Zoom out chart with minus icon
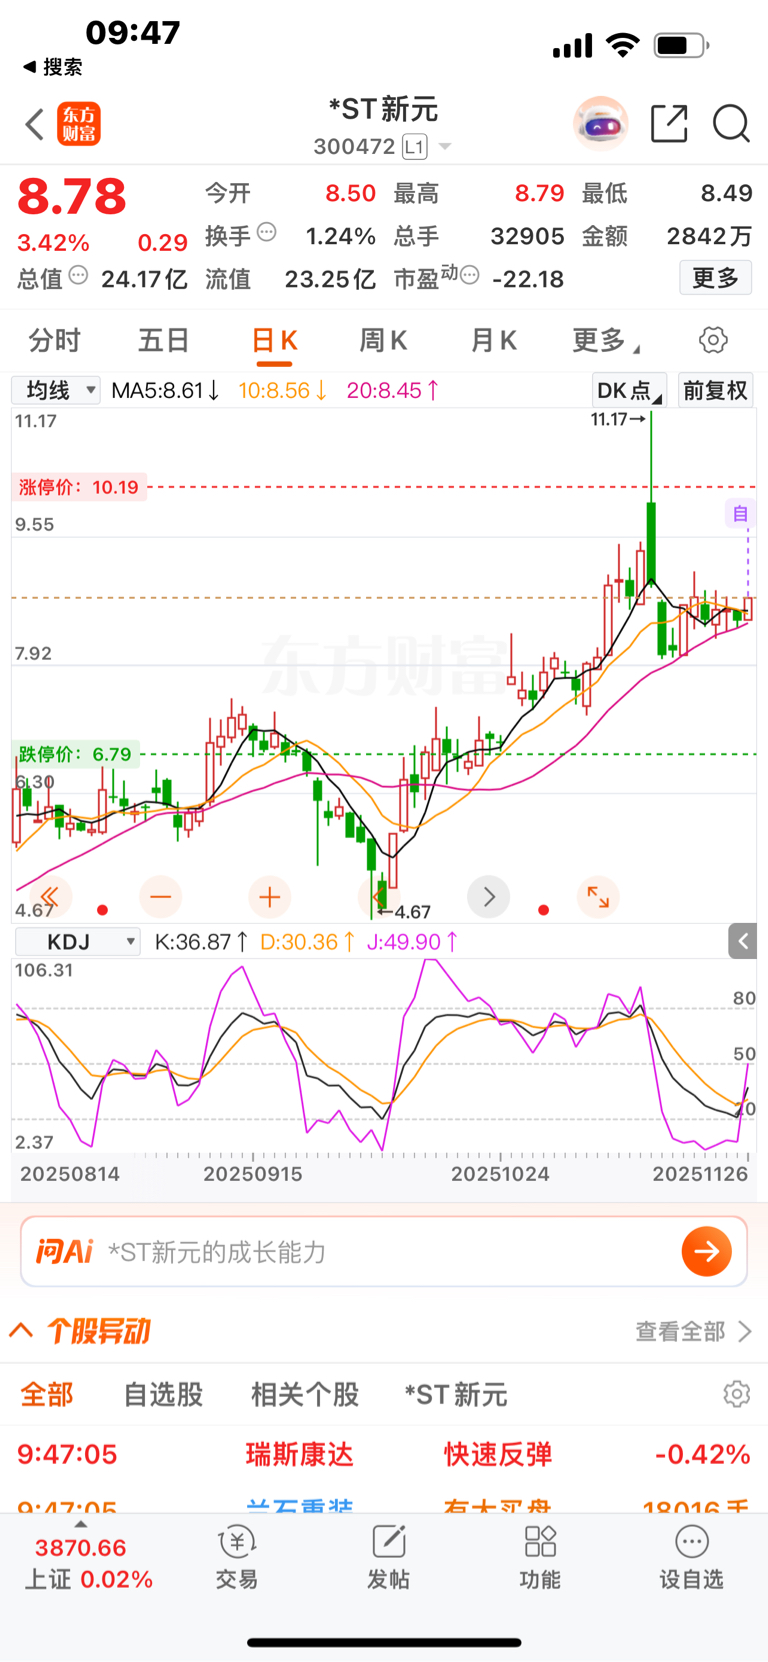This screenshot has height=1662, width=768. click(161, 897)
